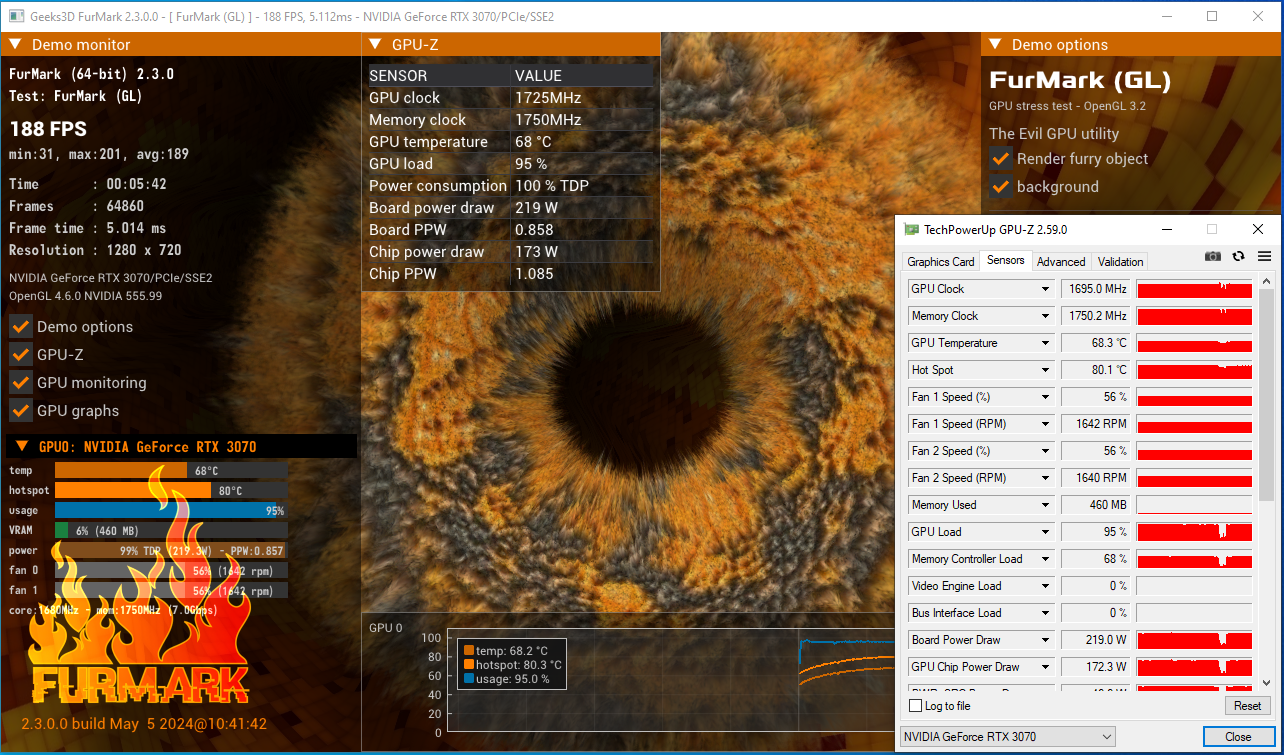
Task: Click the GPU-Z screenshot camera icon
Action: click(x=1213, y=257)
